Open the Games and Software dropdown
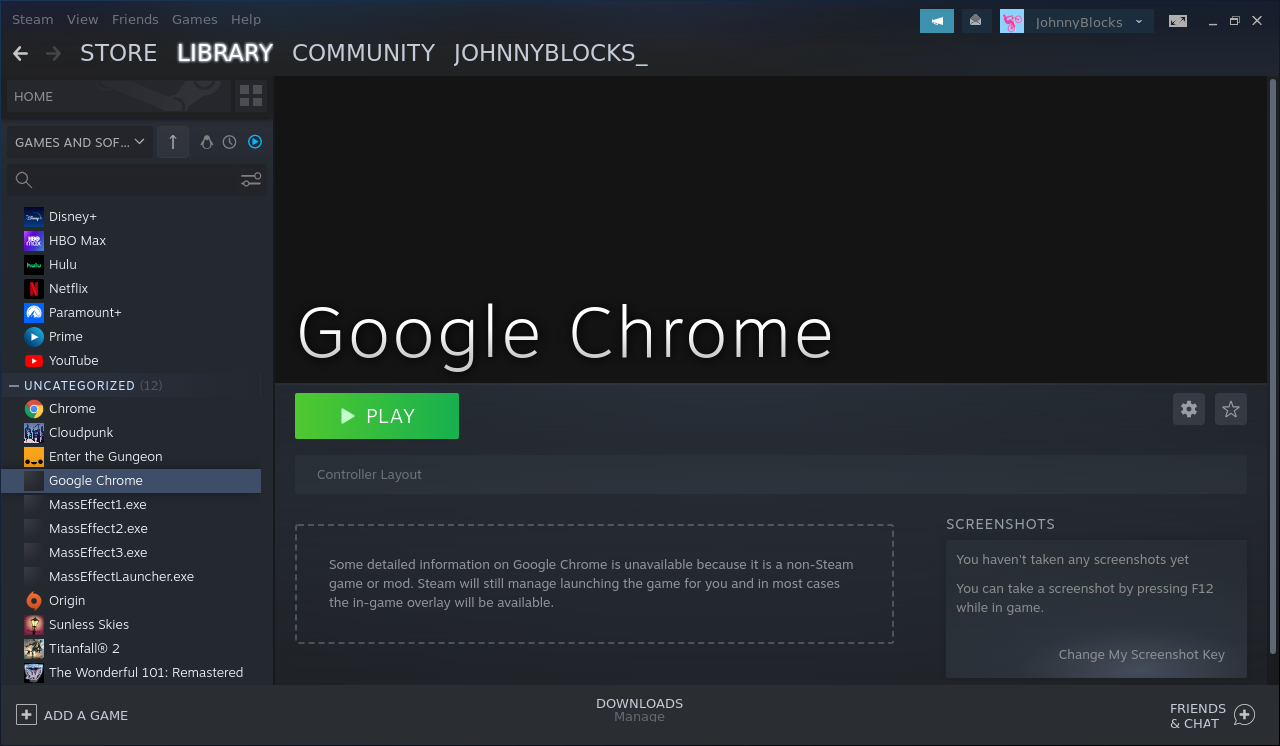Image resolution: width=1280 pixels, height=746 pixels. pyautogui.click(x=79, y=142)
